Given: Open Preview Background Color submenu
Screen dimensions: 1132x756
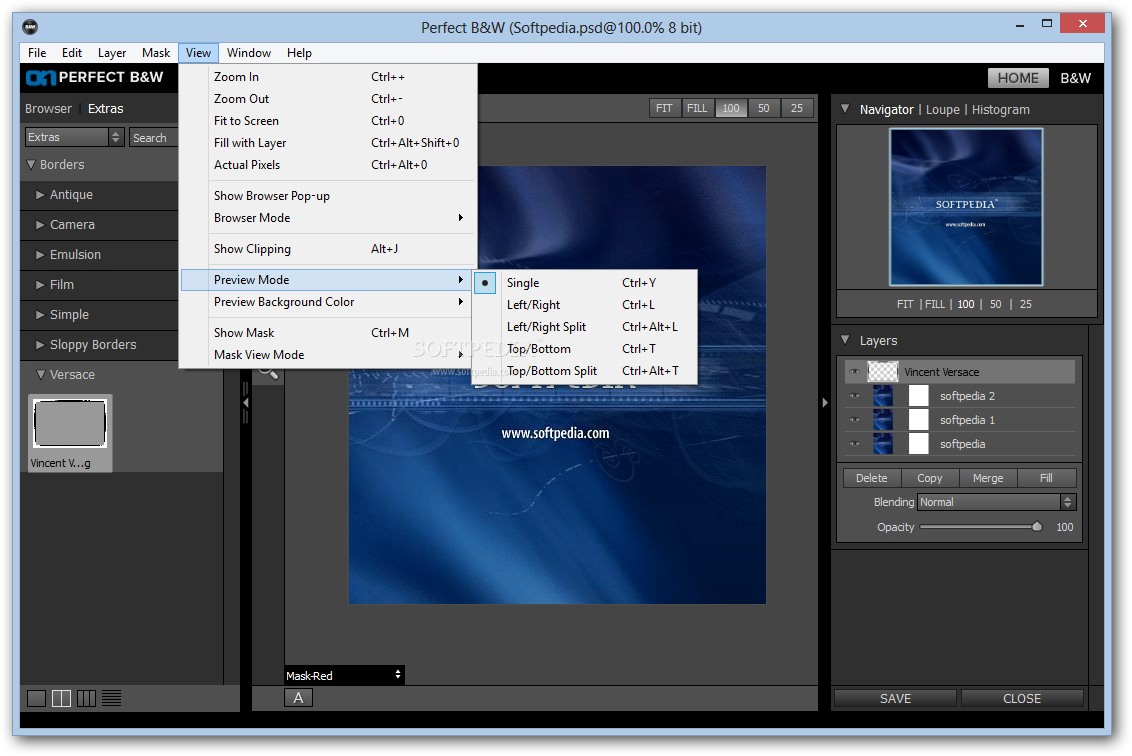Looking at the screenshot, I should (328, 302).
